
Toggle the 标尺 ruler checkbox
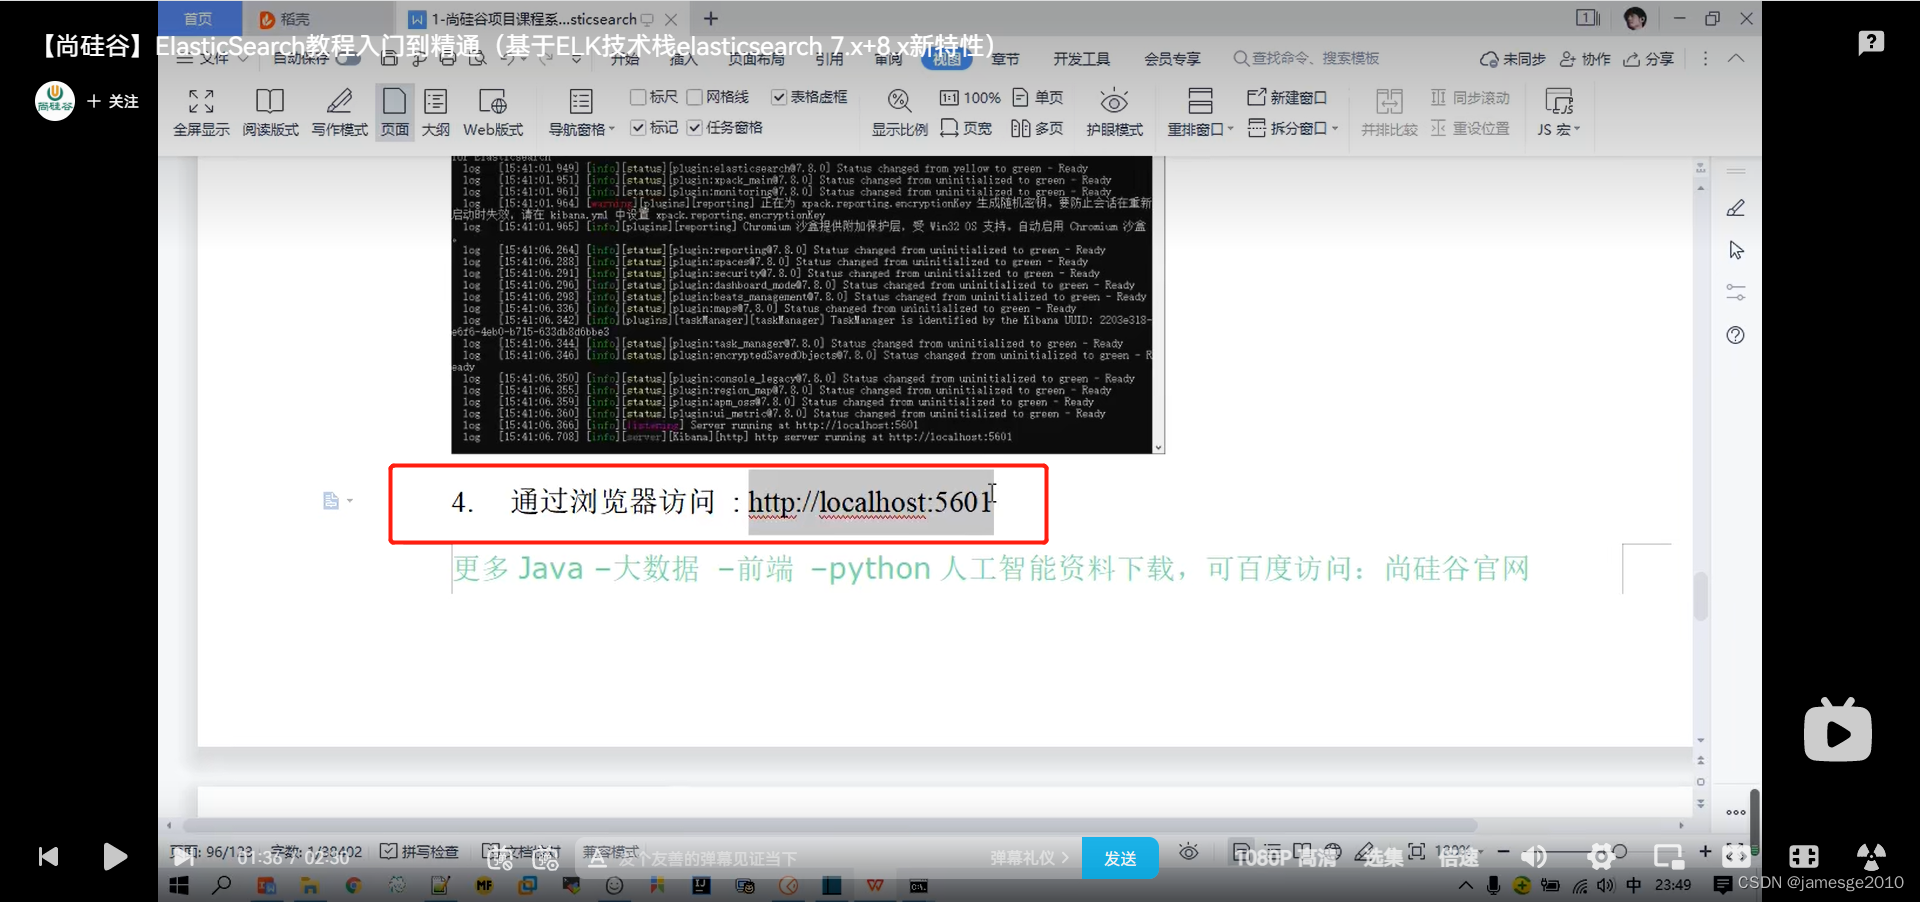point(637,97)
